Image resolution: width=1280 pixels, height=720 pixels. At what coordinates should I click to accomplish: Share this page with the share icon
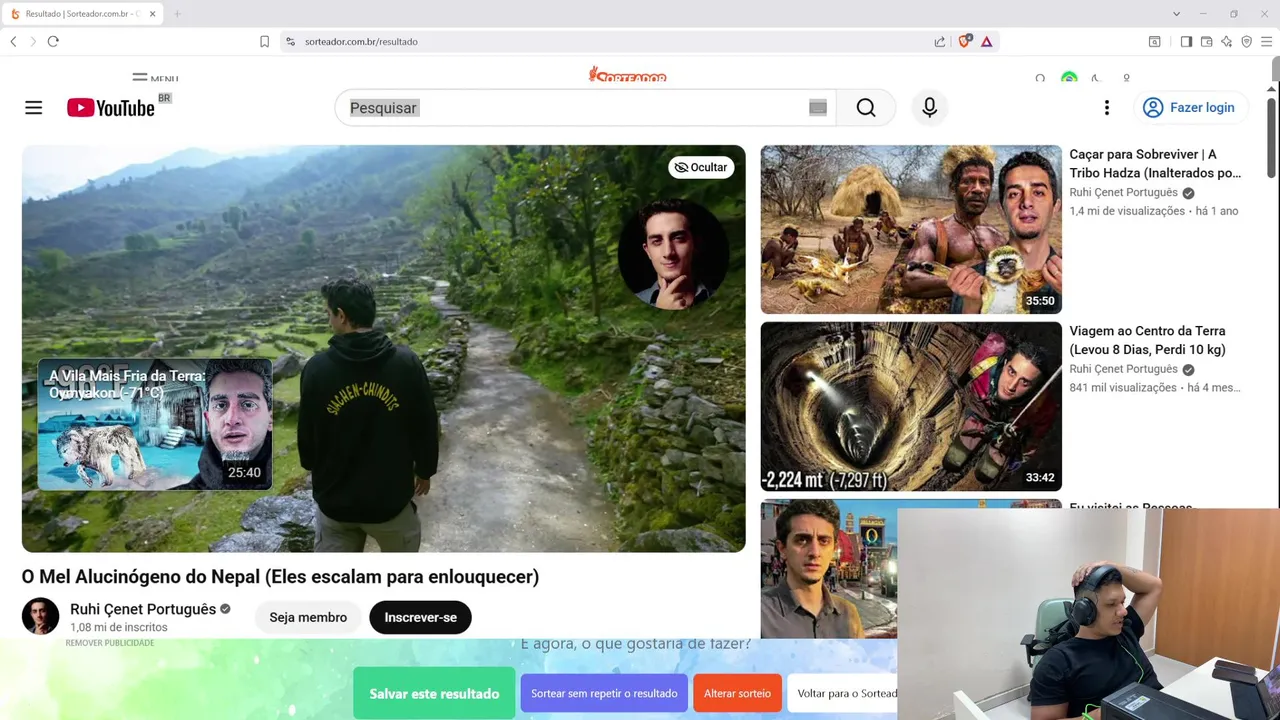click(x=940, y=41)
